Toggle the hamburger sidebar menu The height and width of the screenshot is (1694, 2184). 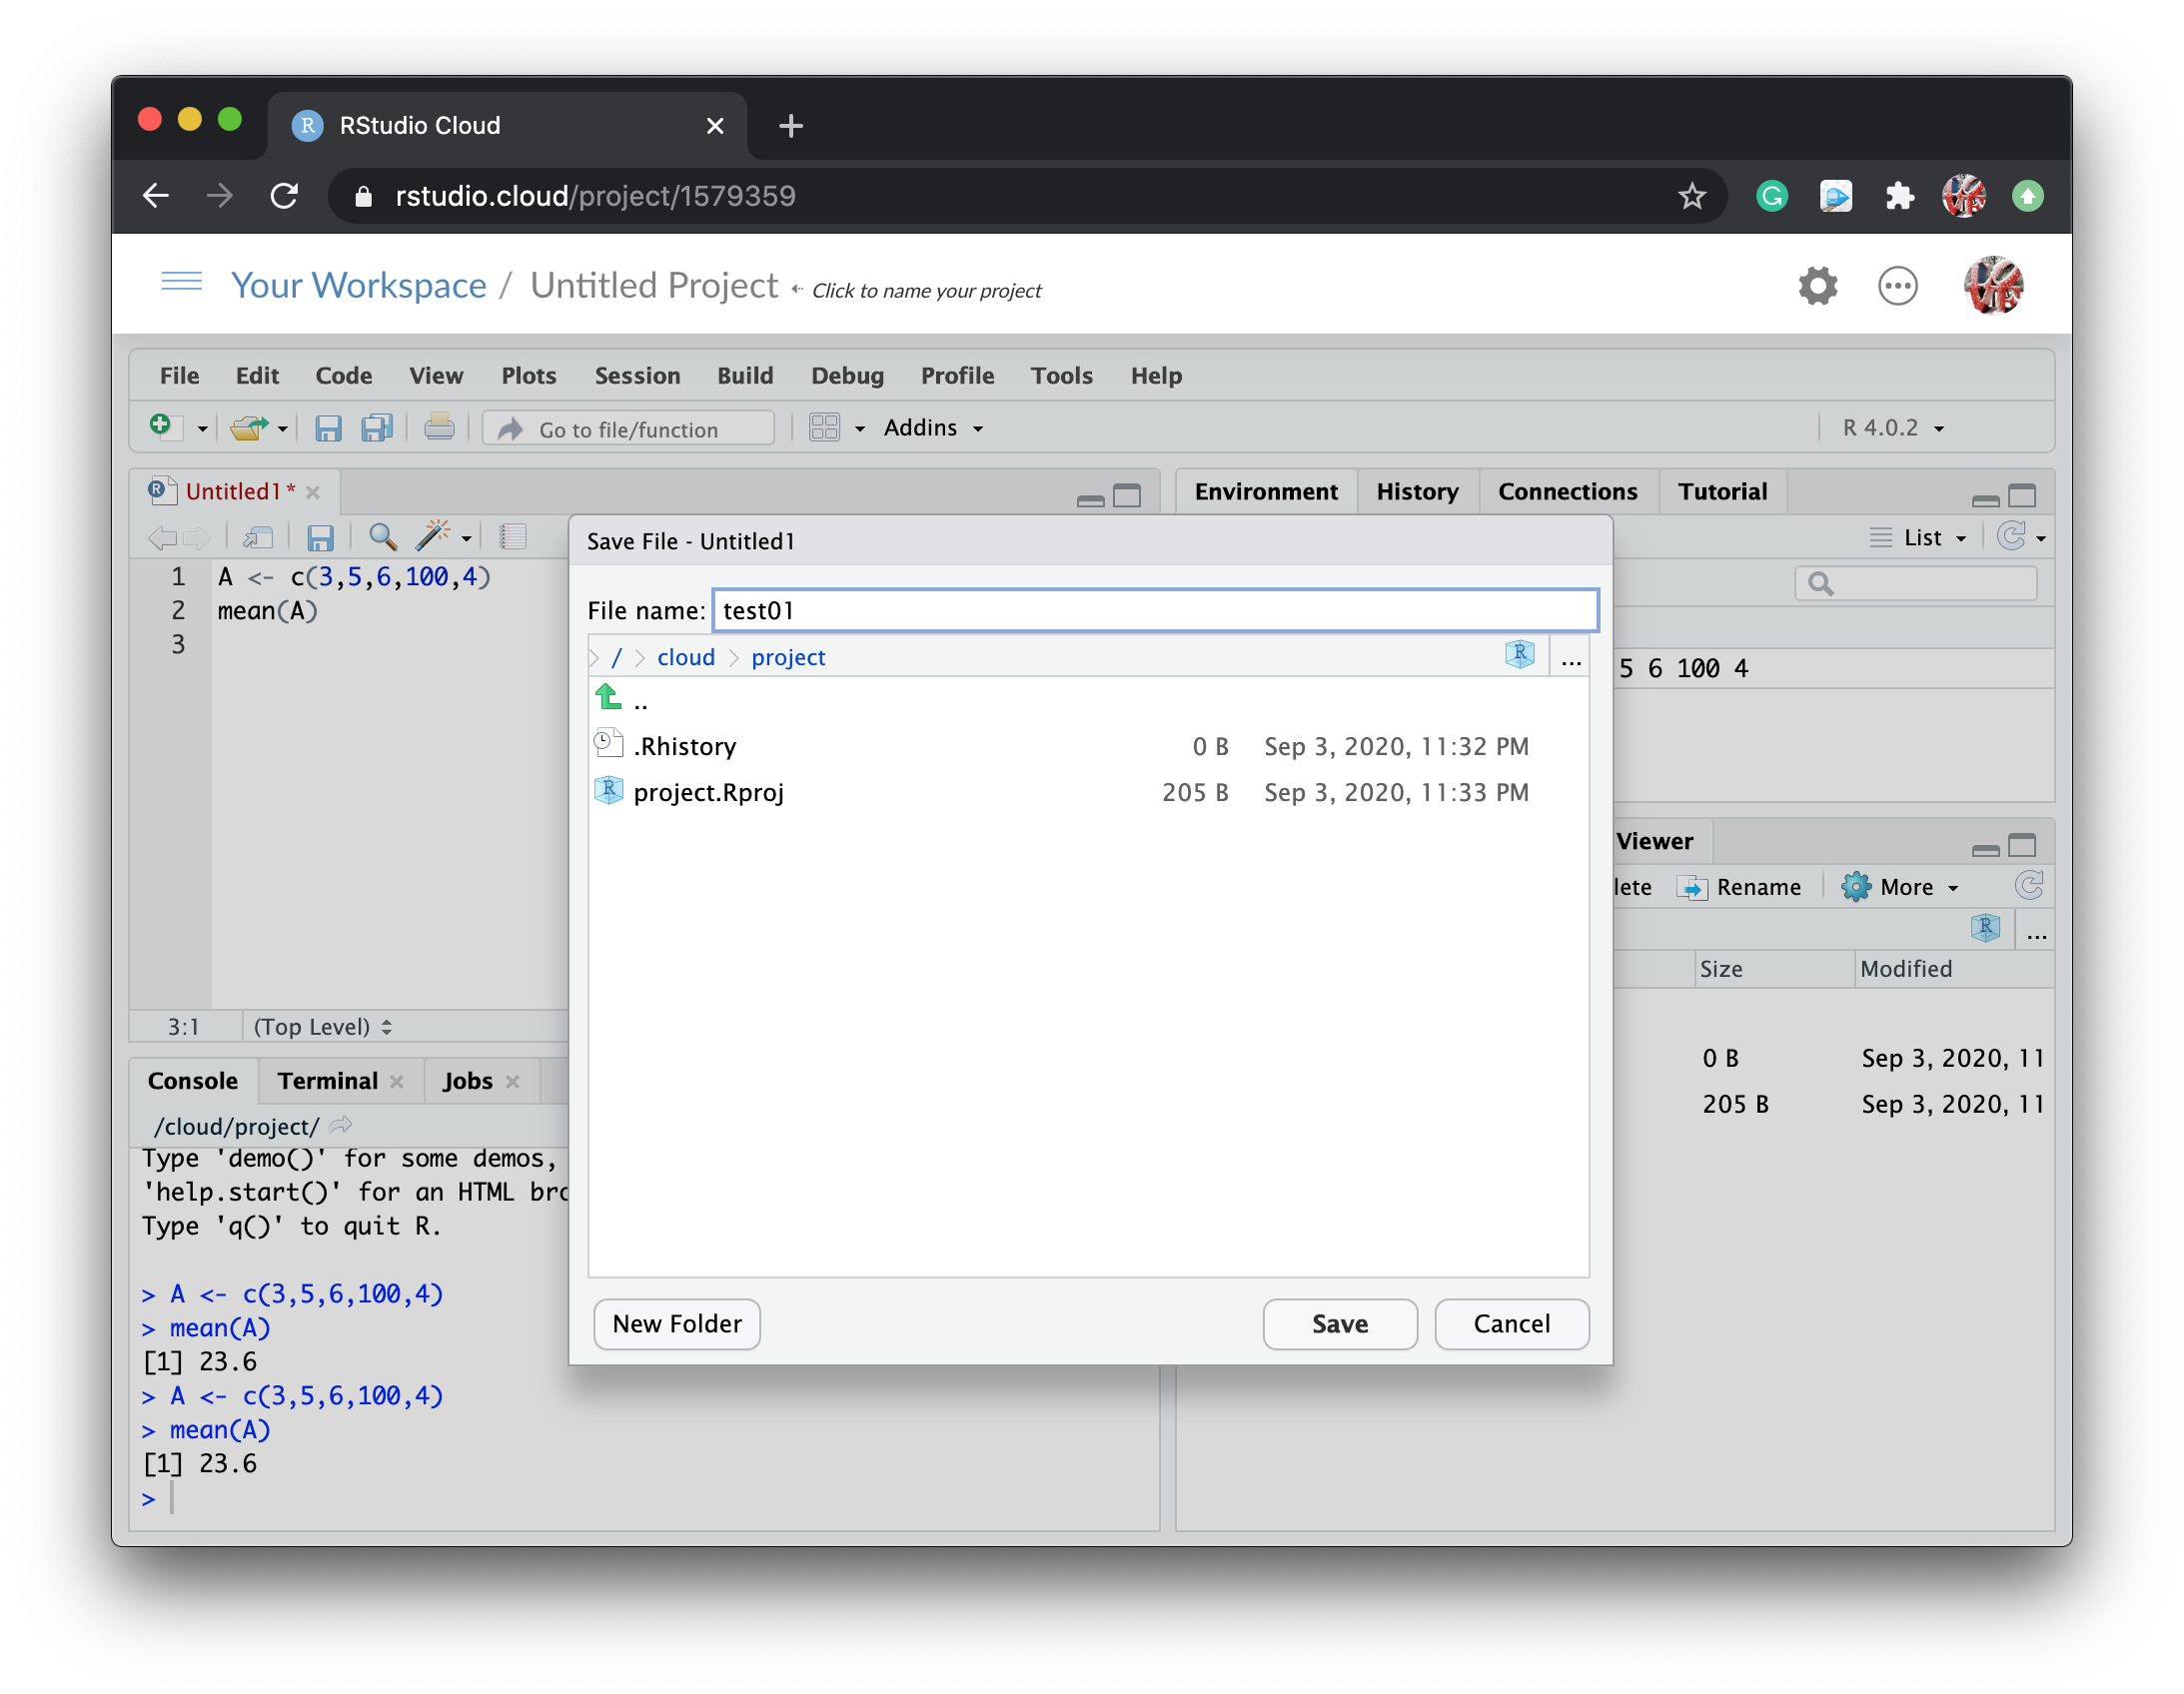[x=181, y=283]
